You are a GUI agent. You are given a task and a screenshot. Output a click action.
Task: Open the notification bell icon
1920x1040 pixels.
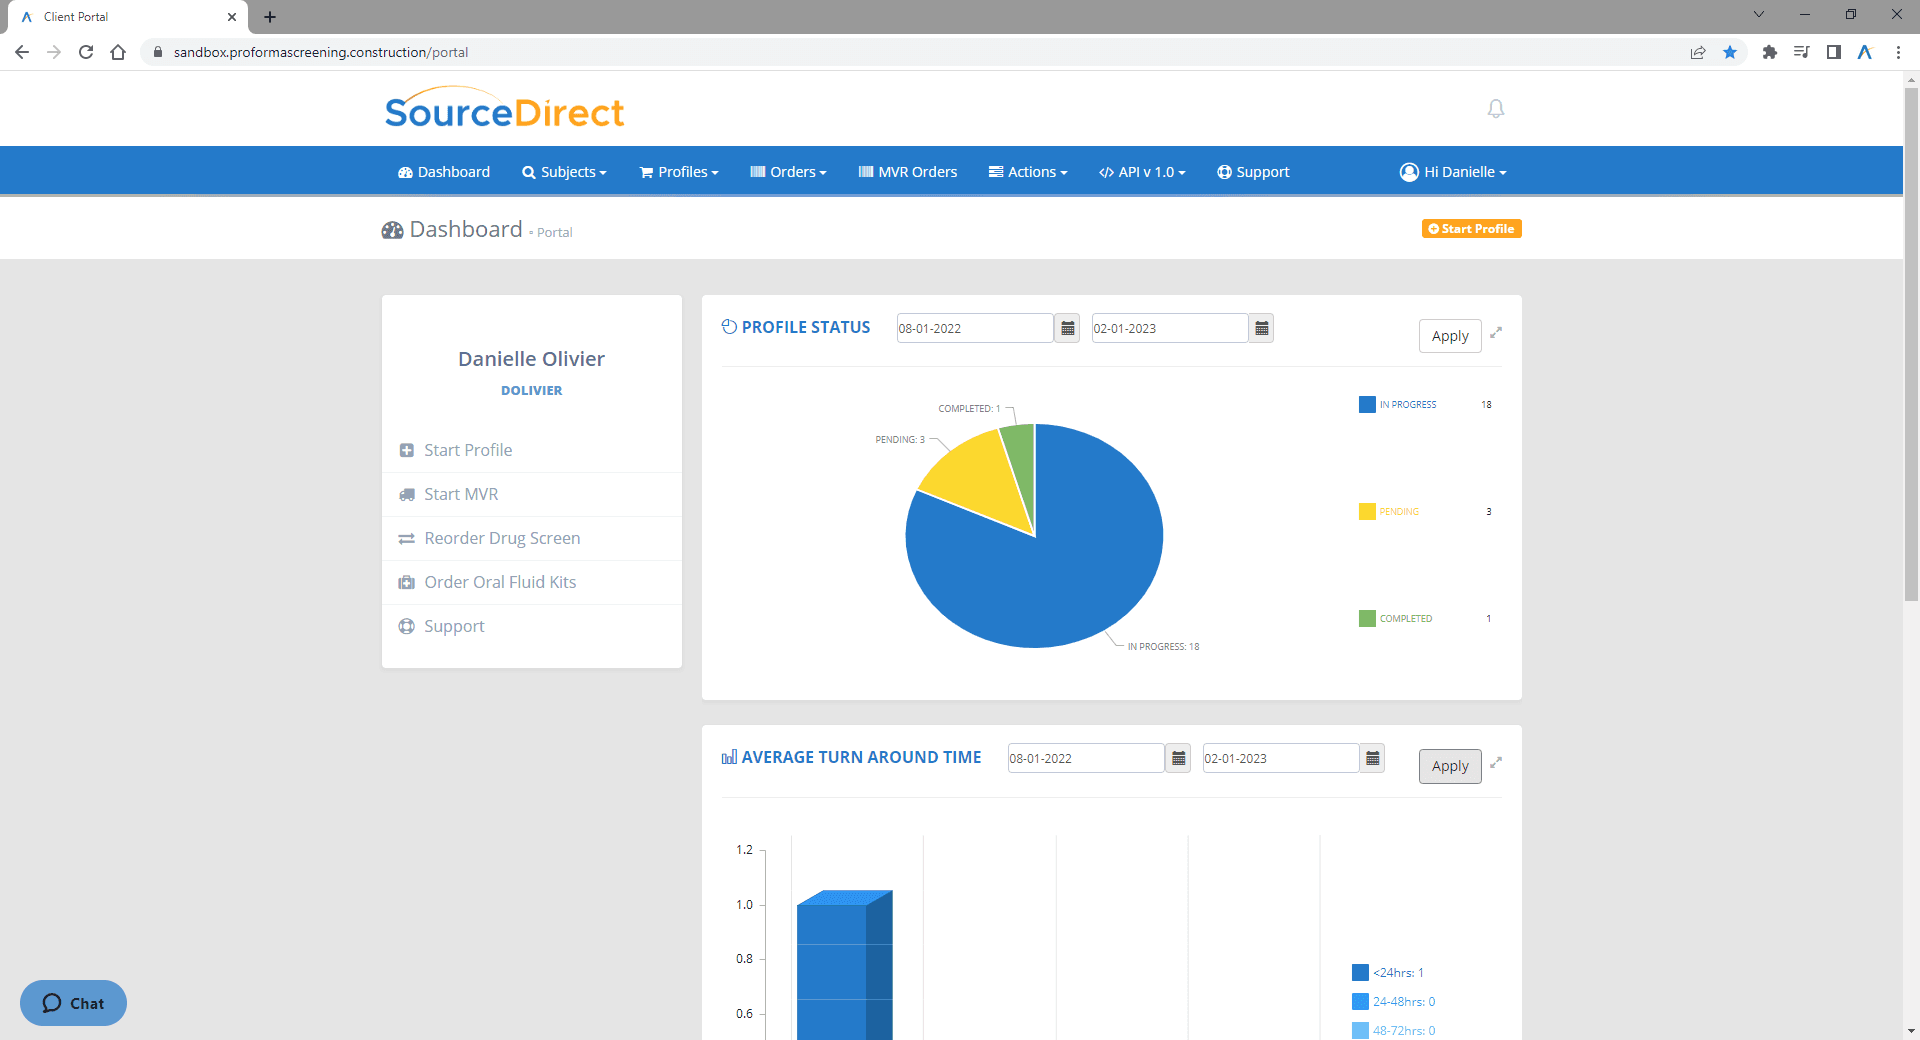click(1495, 109)
